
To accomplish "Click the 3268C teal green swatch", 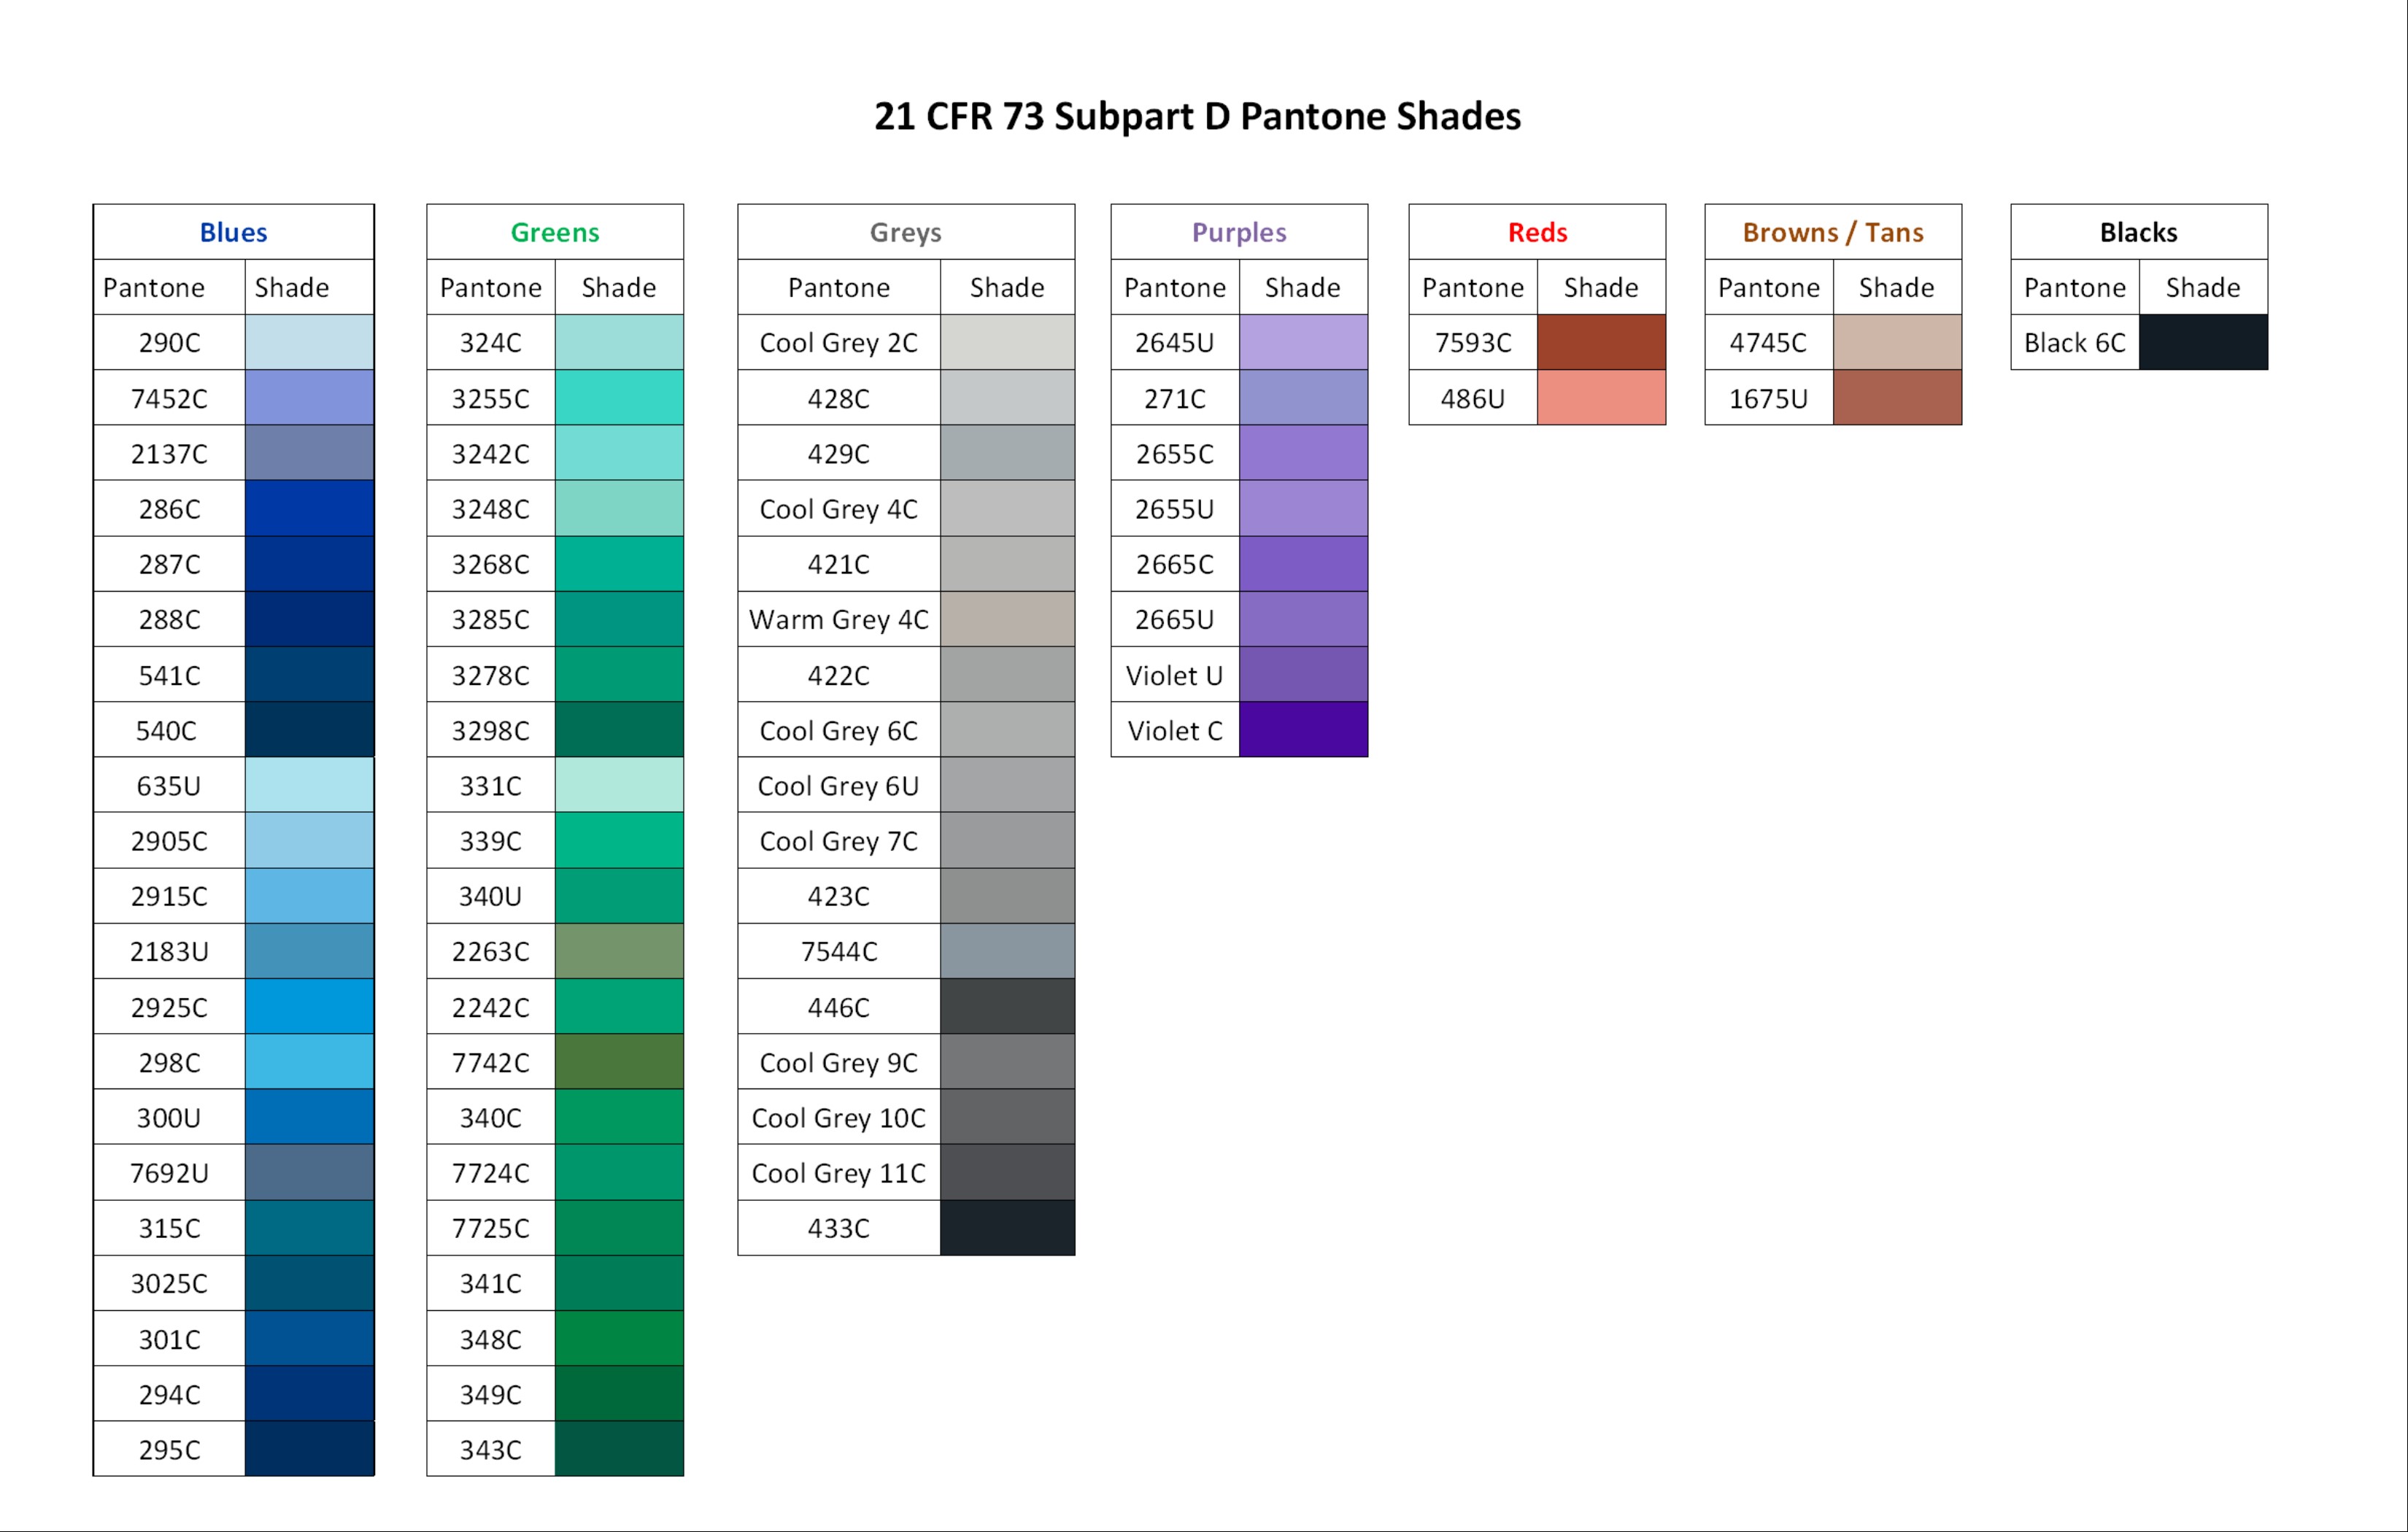I will (619, 564).
